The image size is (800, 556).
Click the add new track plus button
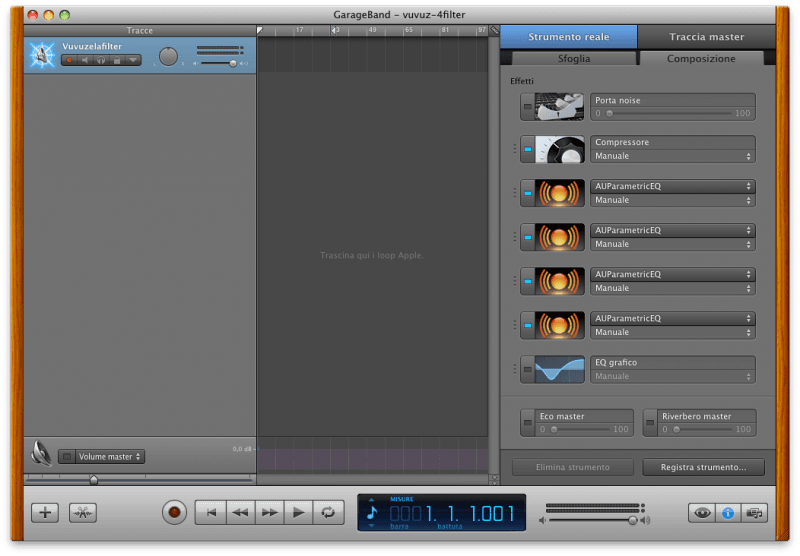click(45, 512)
